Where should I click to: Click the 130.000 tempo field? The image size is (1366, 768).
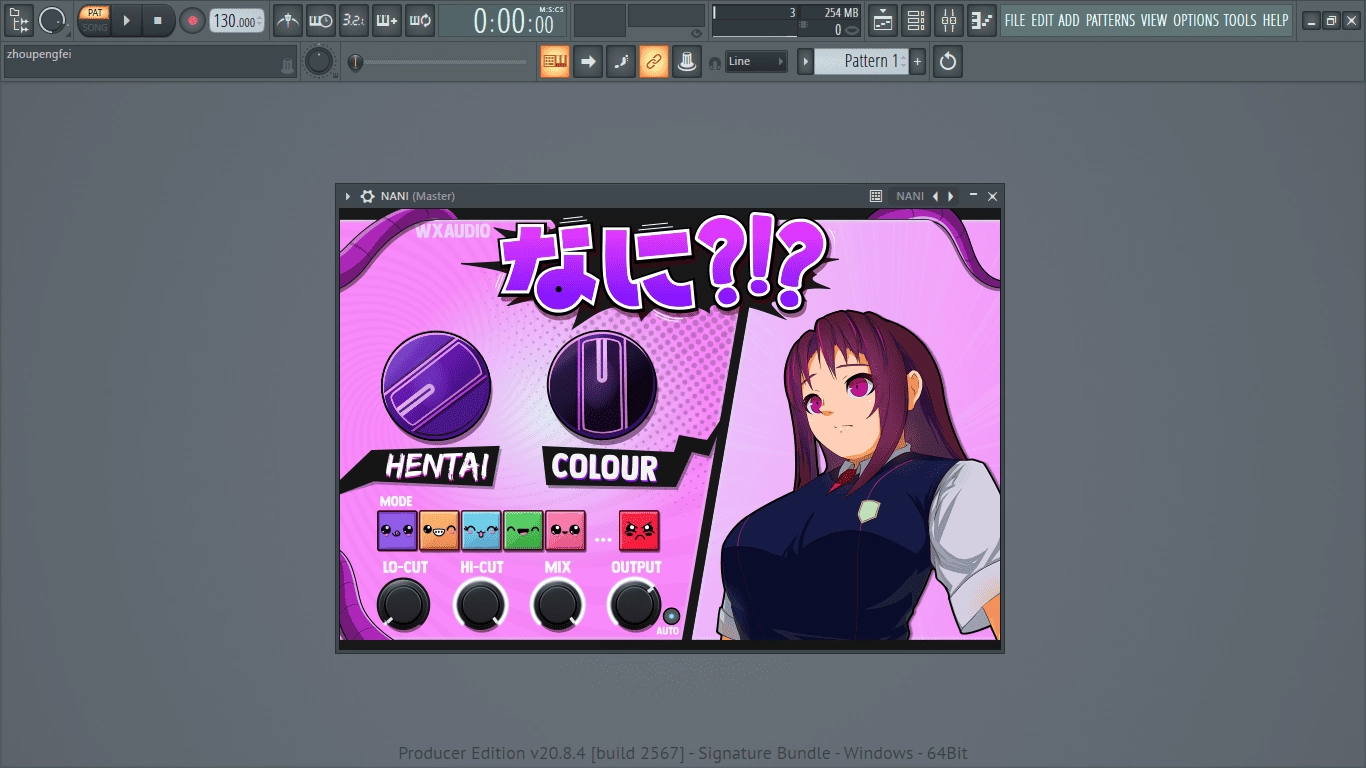[236, 21]
